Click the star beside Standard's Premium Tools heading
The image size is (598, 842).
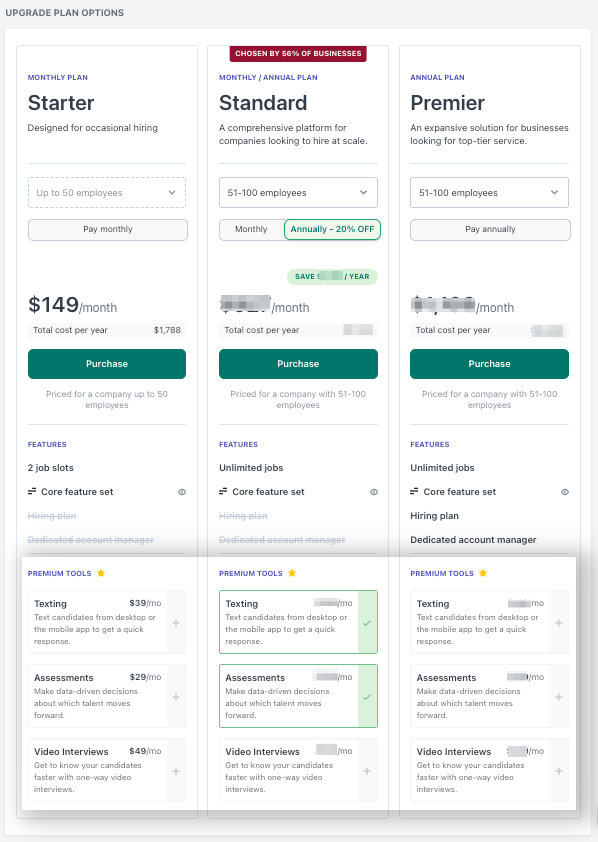tap(291, 572)
